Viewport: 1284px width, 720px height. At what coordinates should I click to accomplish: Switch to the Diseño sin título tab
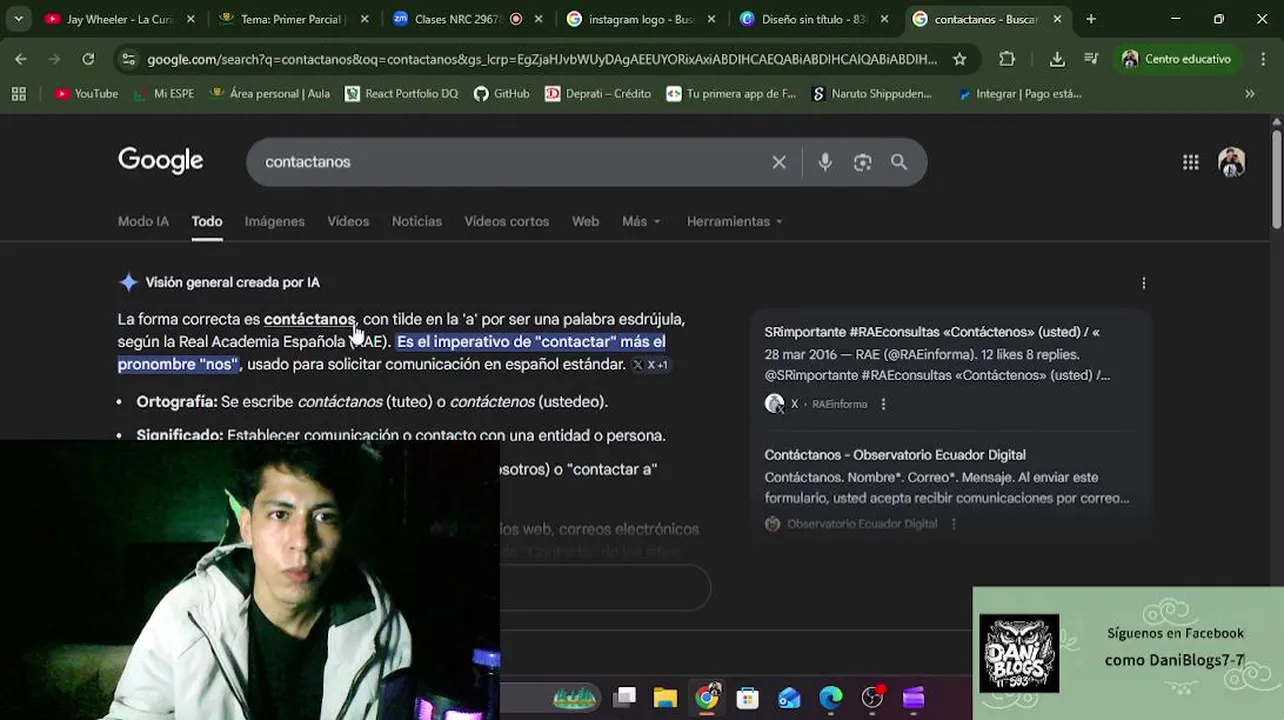813,19
